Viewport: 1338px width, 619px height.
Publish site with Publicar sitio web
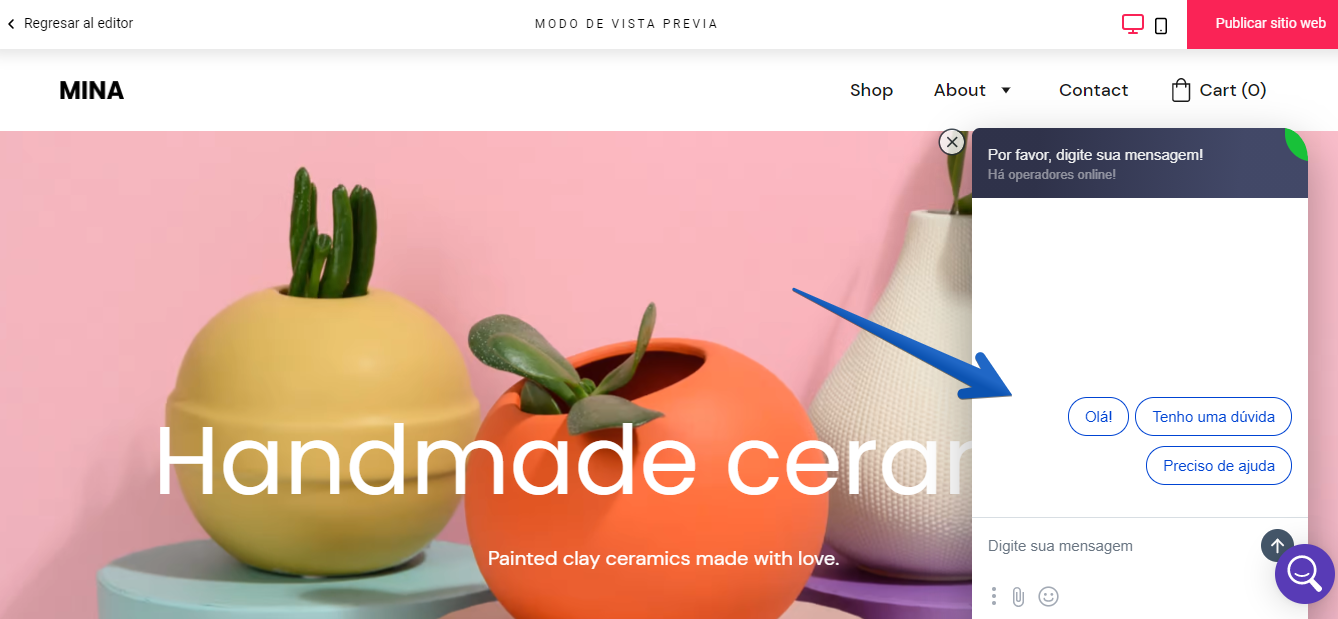pos(1270,24)
